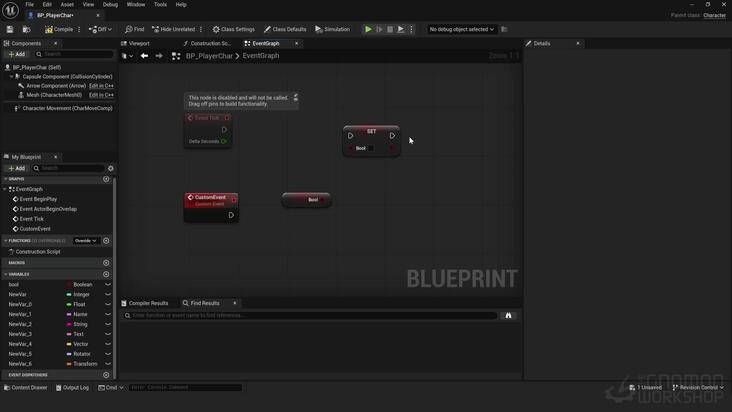Open the Debug menu

[110, 5]
